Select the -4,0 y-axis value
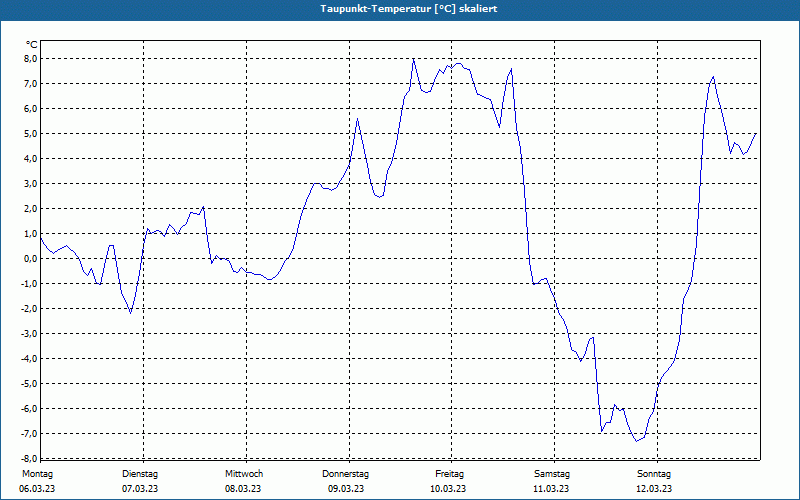The height and width of the screenshot is (500, 800). pos(29,359)
